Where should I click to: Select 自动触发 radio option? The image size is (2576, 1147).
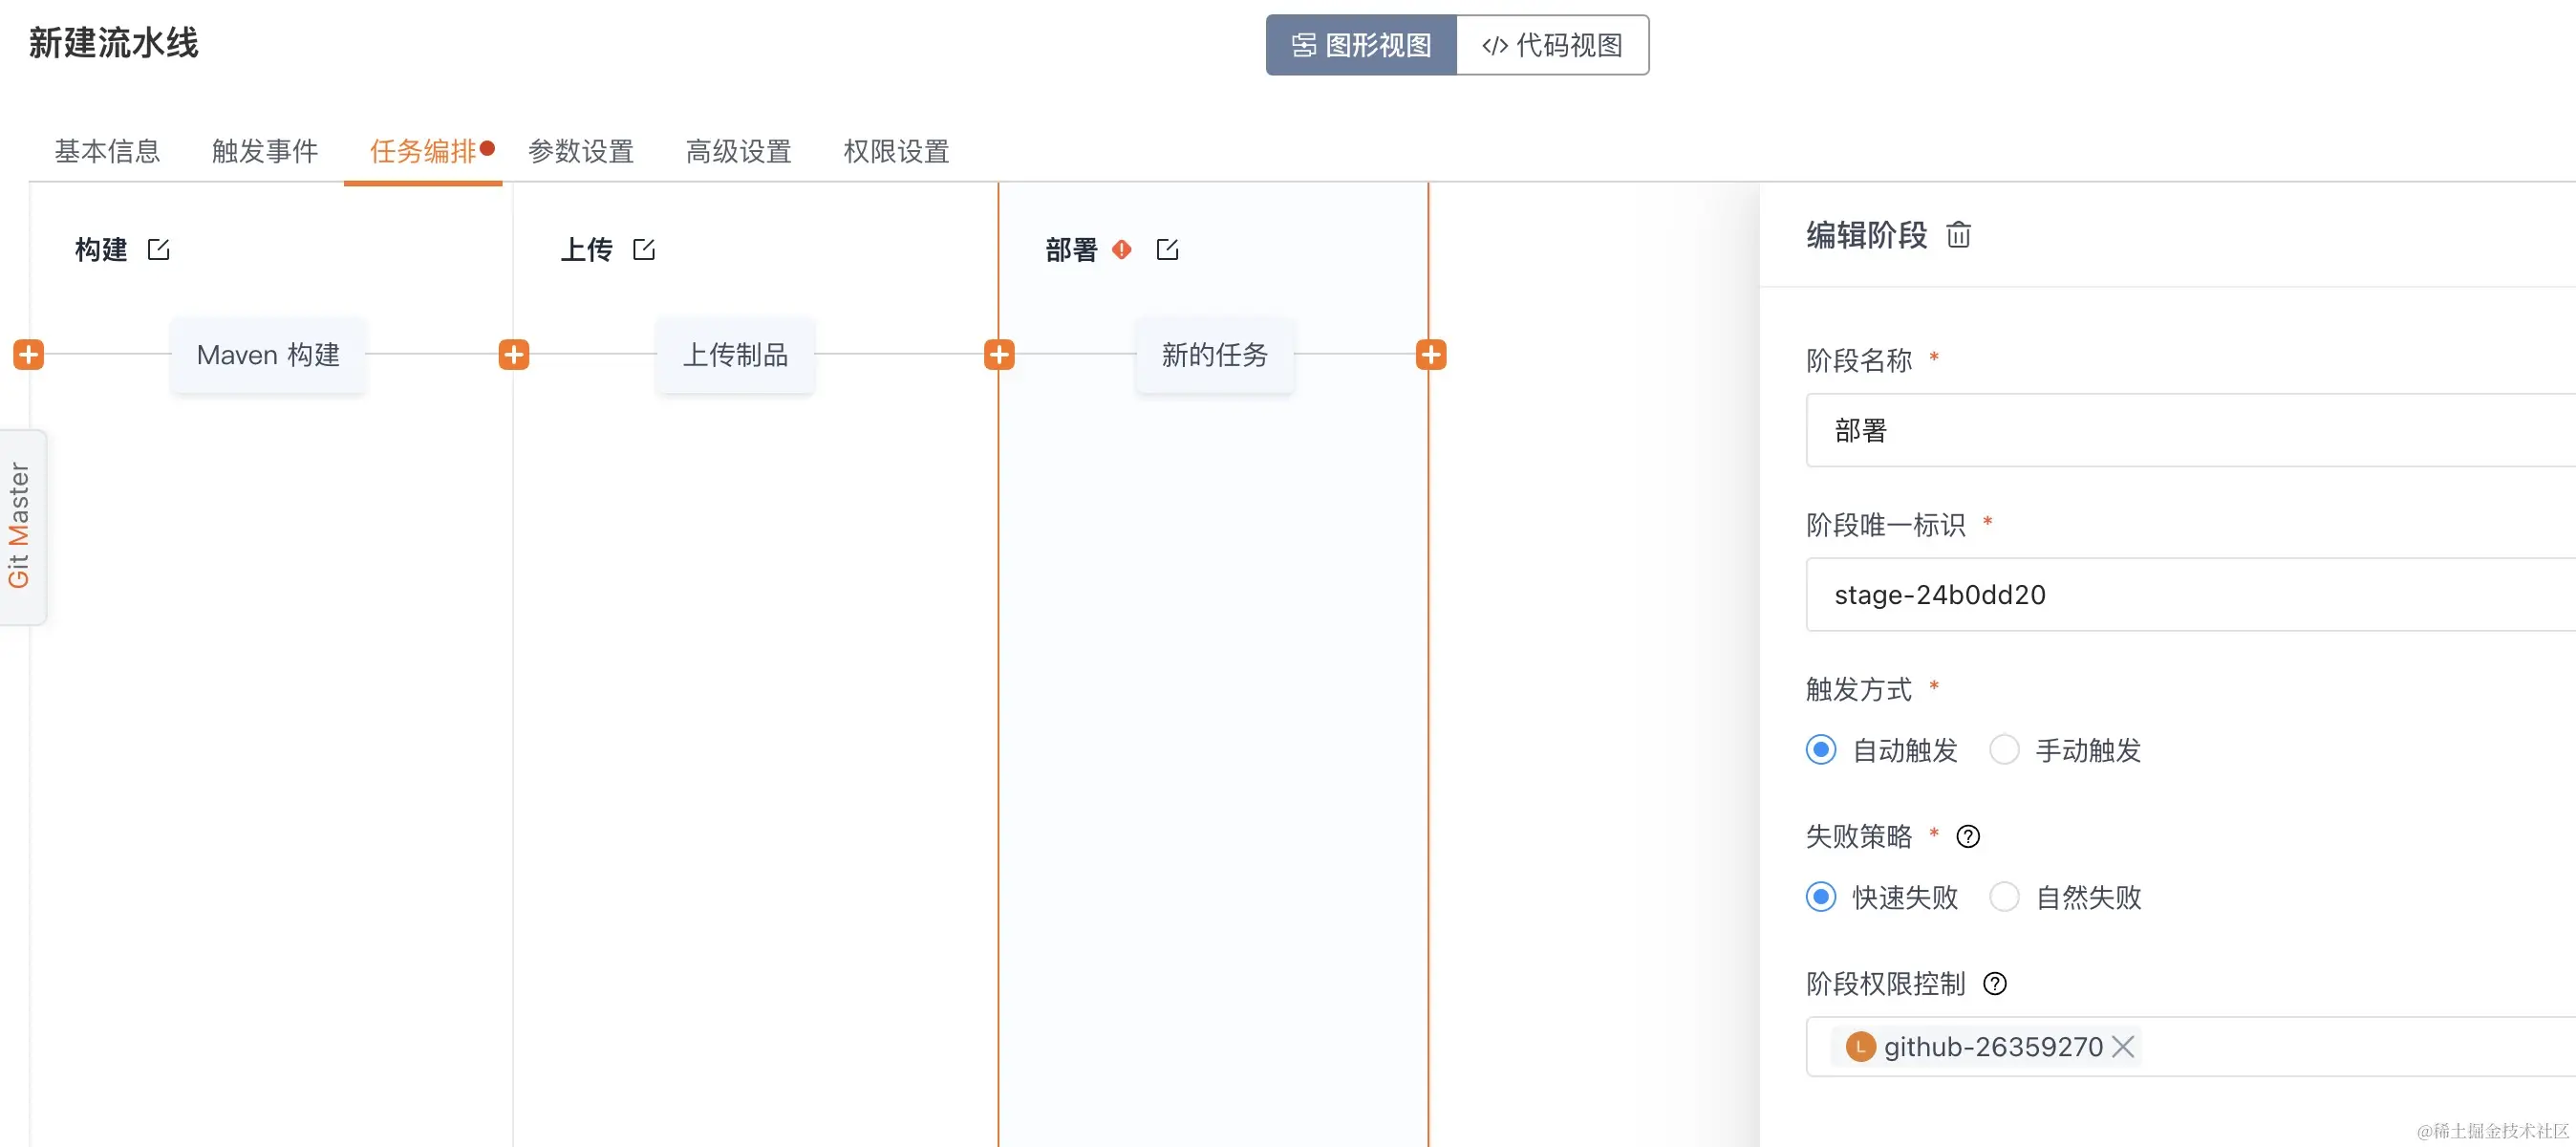pos(1820,749)
